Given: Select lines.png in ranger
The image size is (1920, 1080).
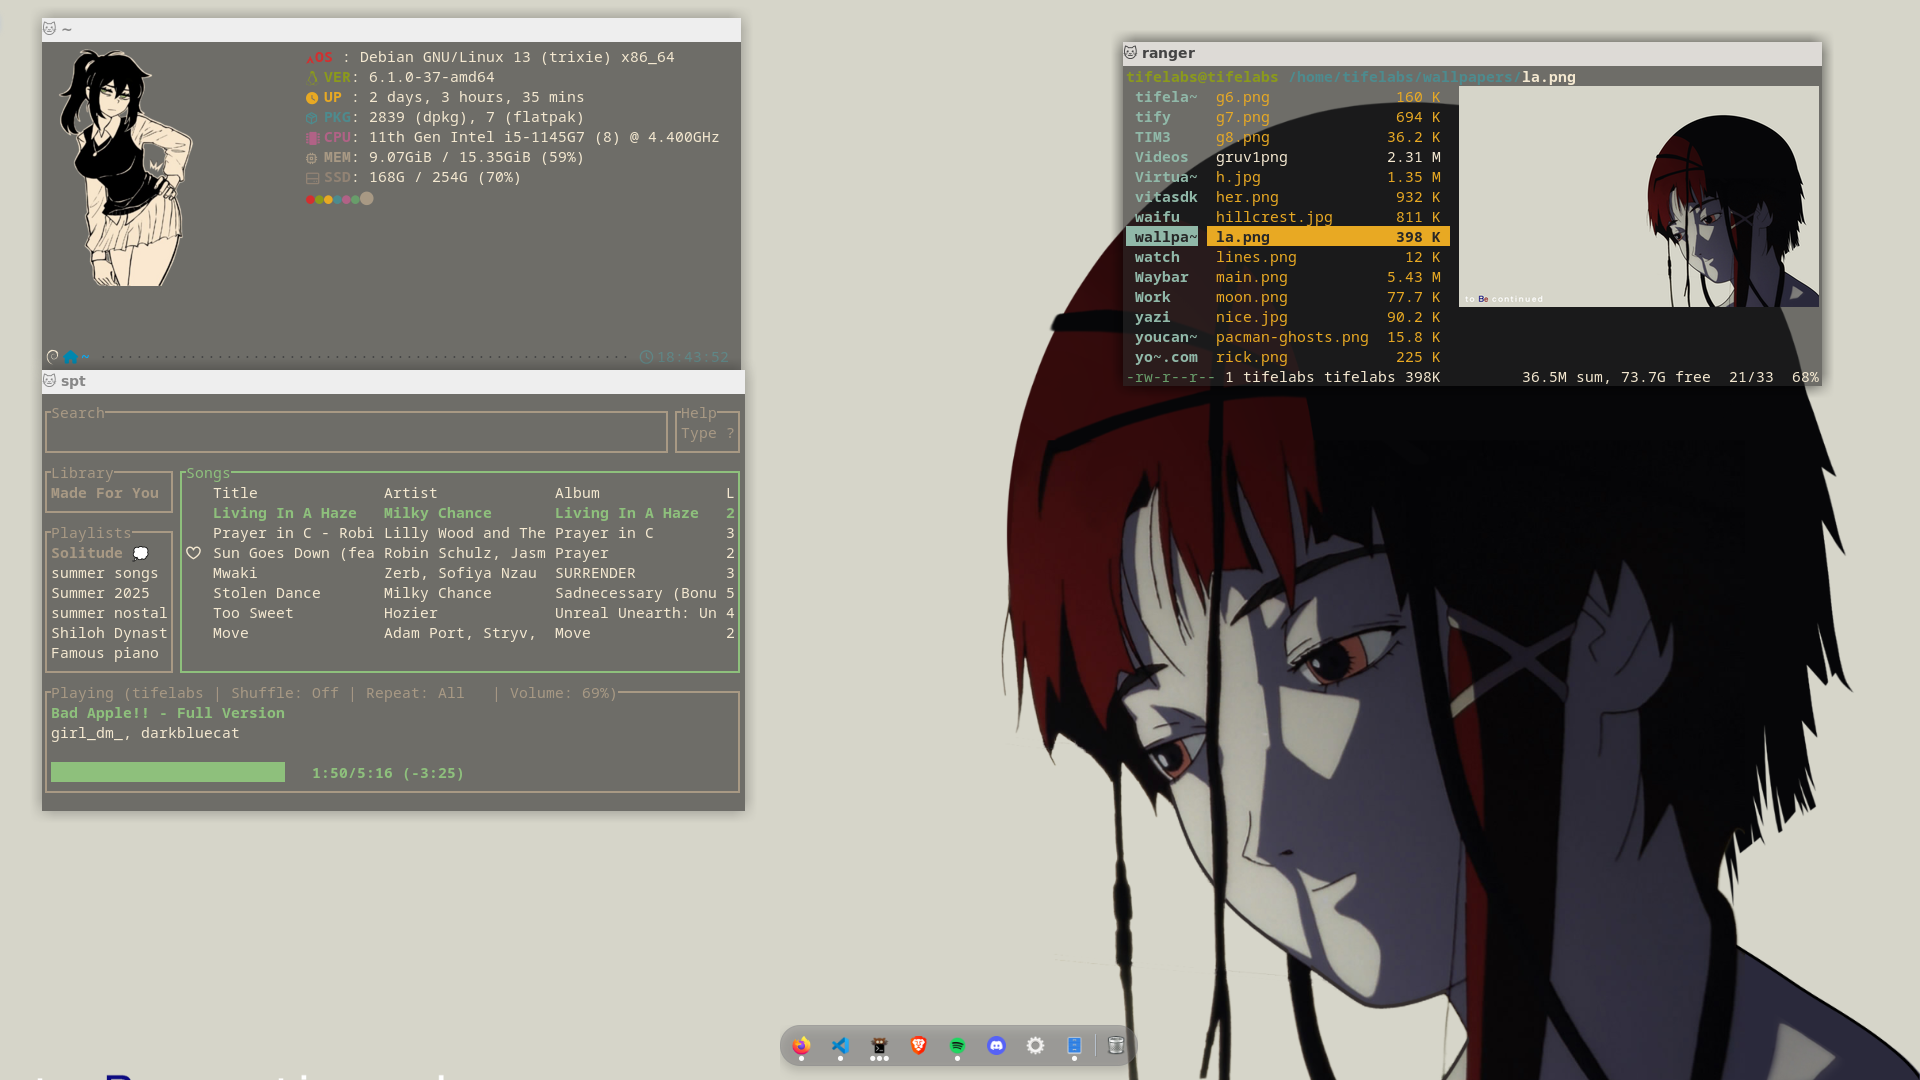Looking at the screenshot, I should (x=1328, y=257).
